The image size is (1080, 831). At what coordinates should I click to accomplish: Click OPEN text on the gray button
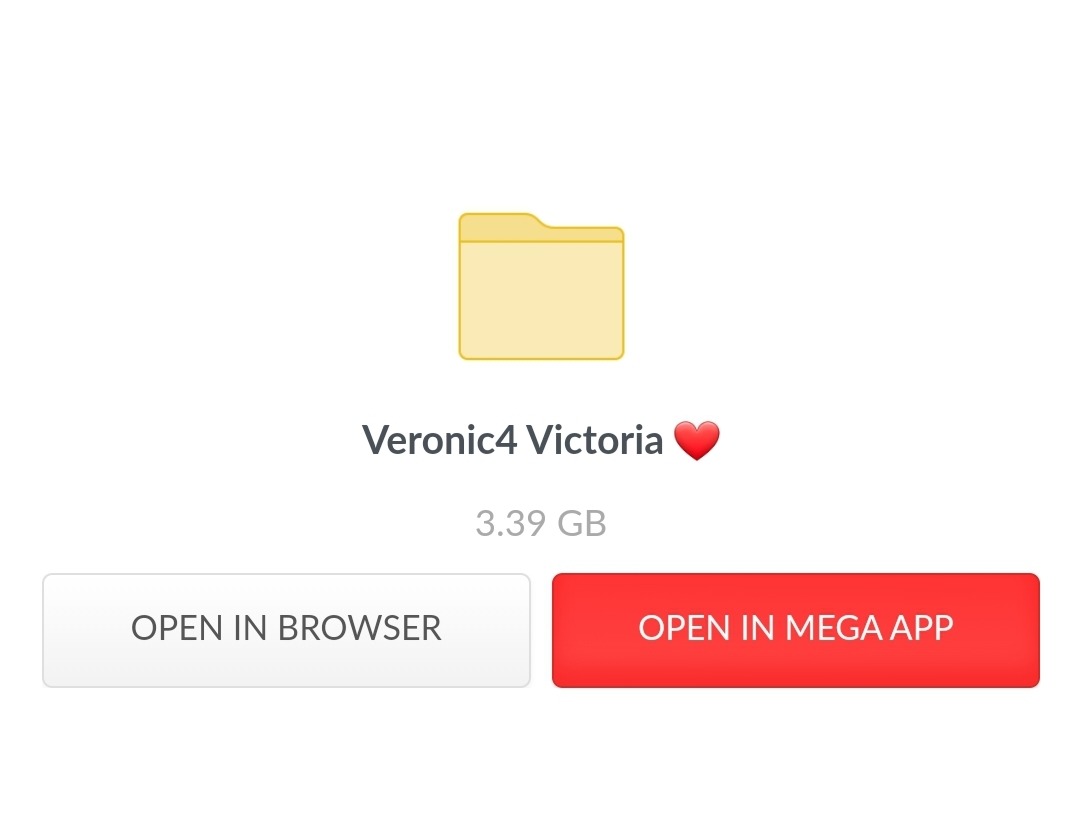pos(177,628)
